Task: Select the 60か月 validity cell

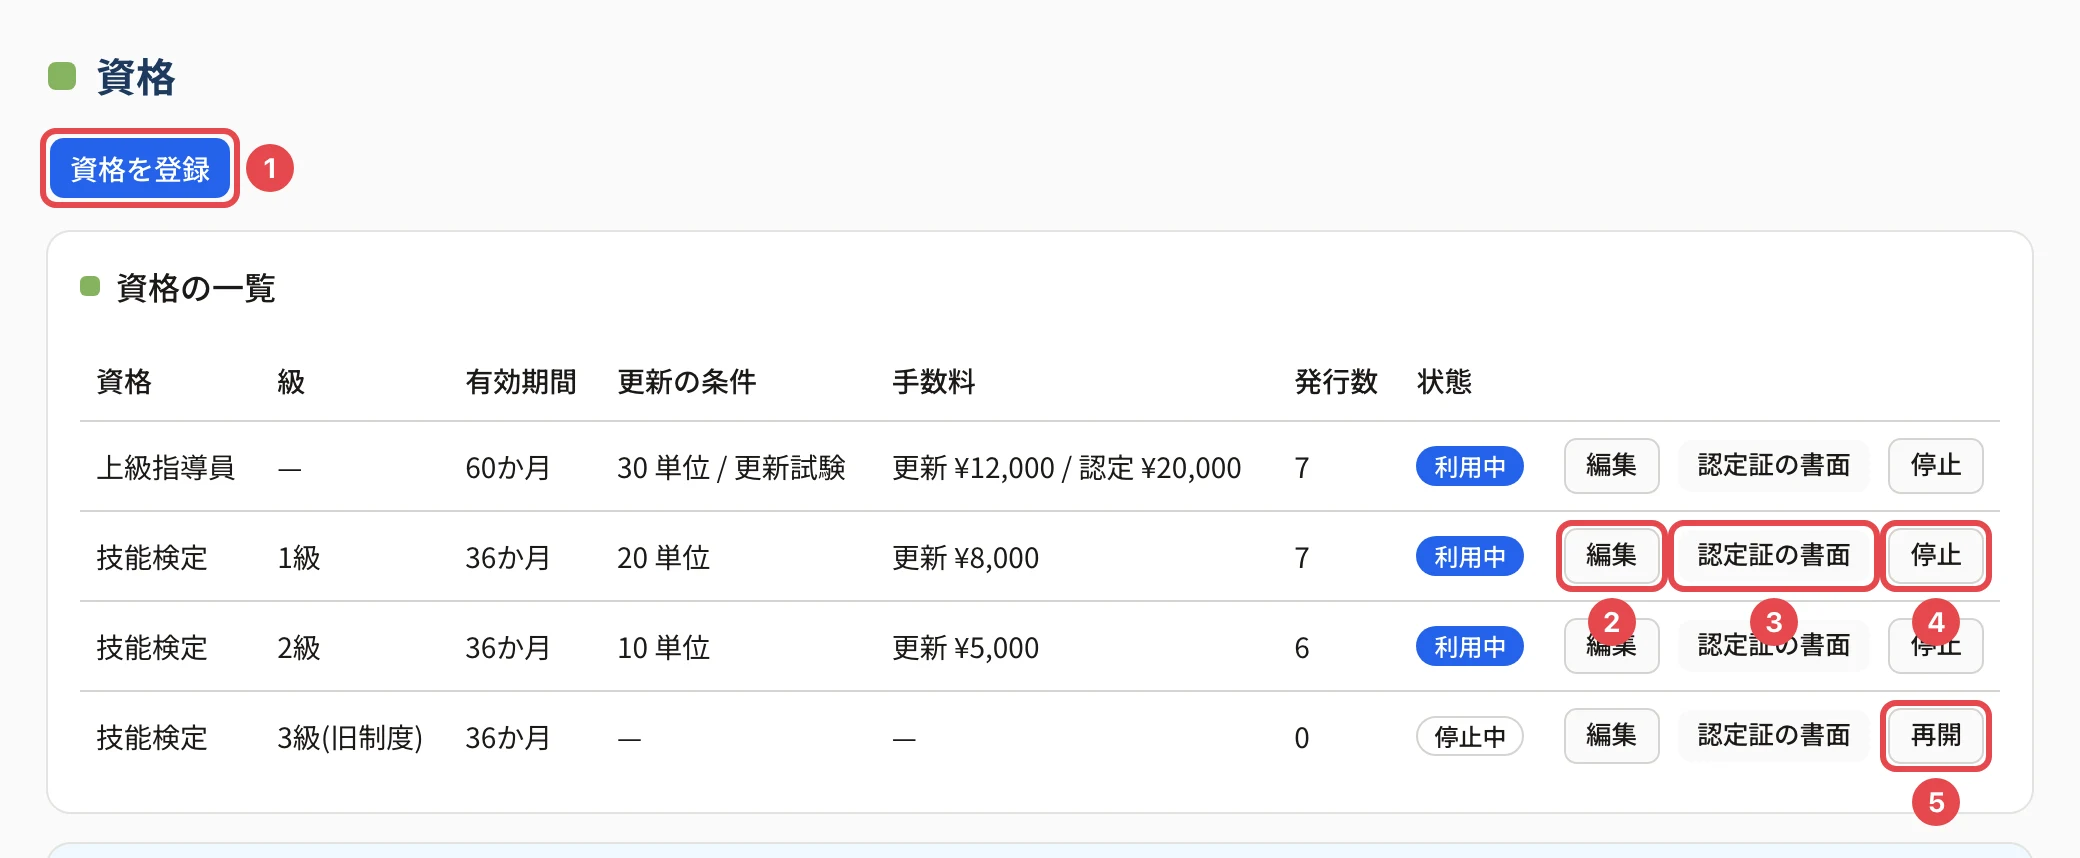Action: pos(508,468)
